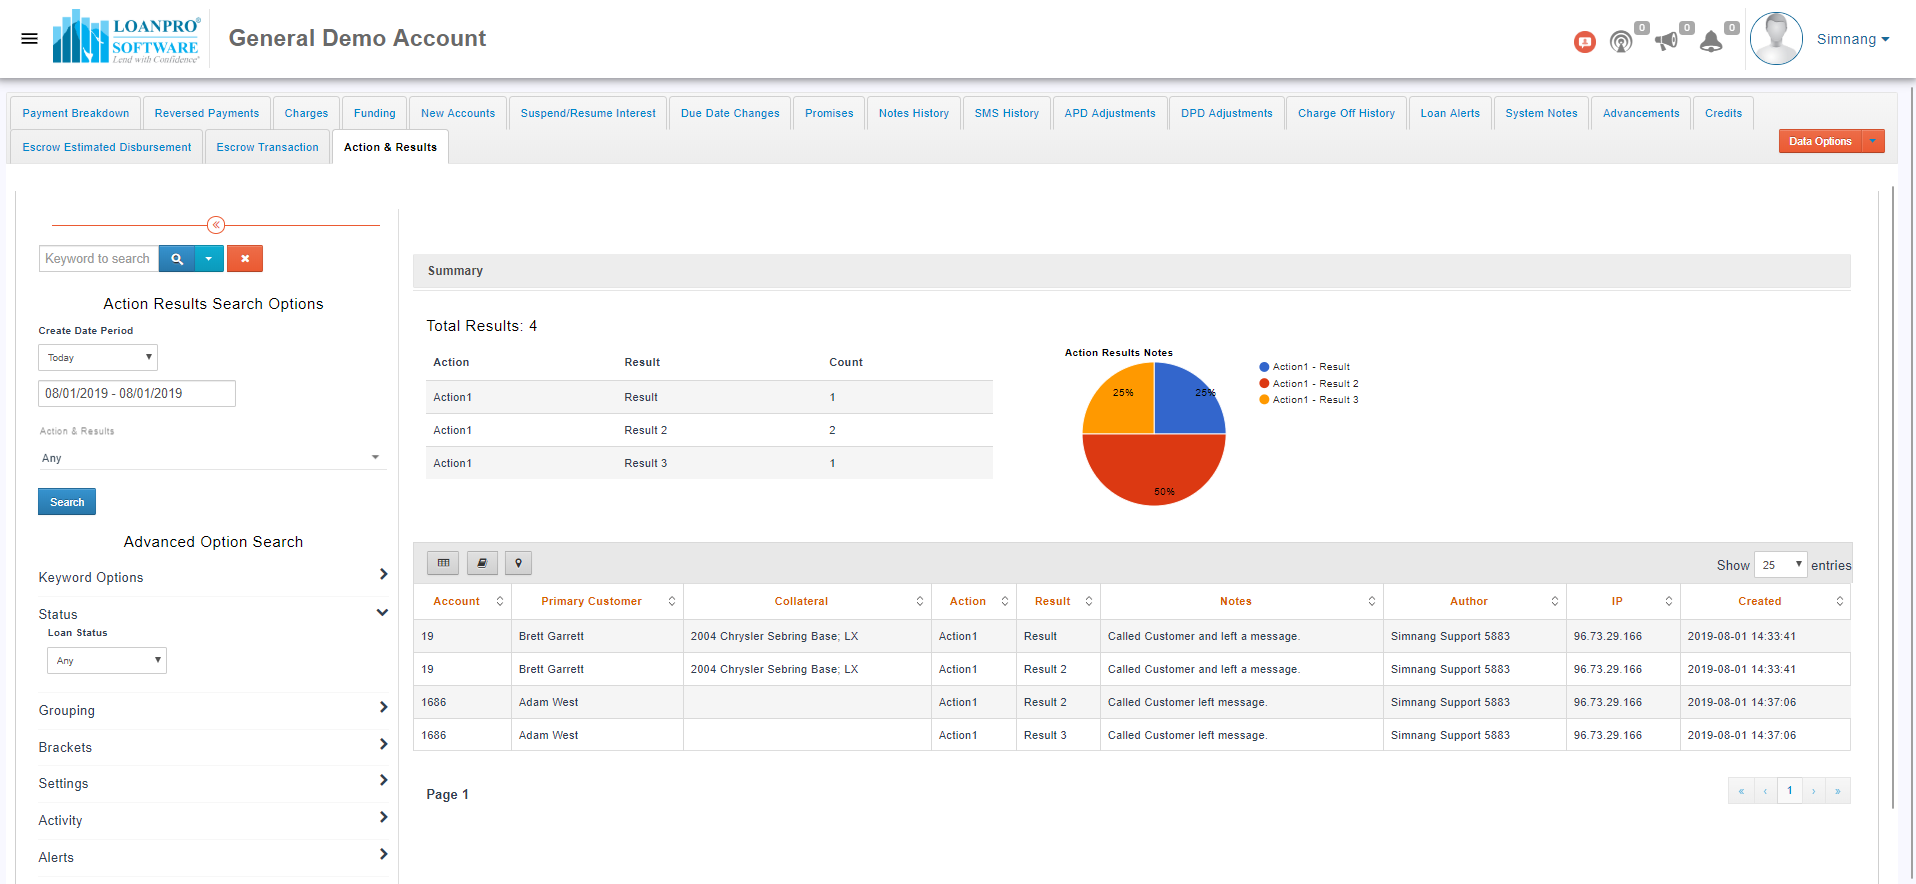Click the map pin icon button

click(x=518, y=563)
